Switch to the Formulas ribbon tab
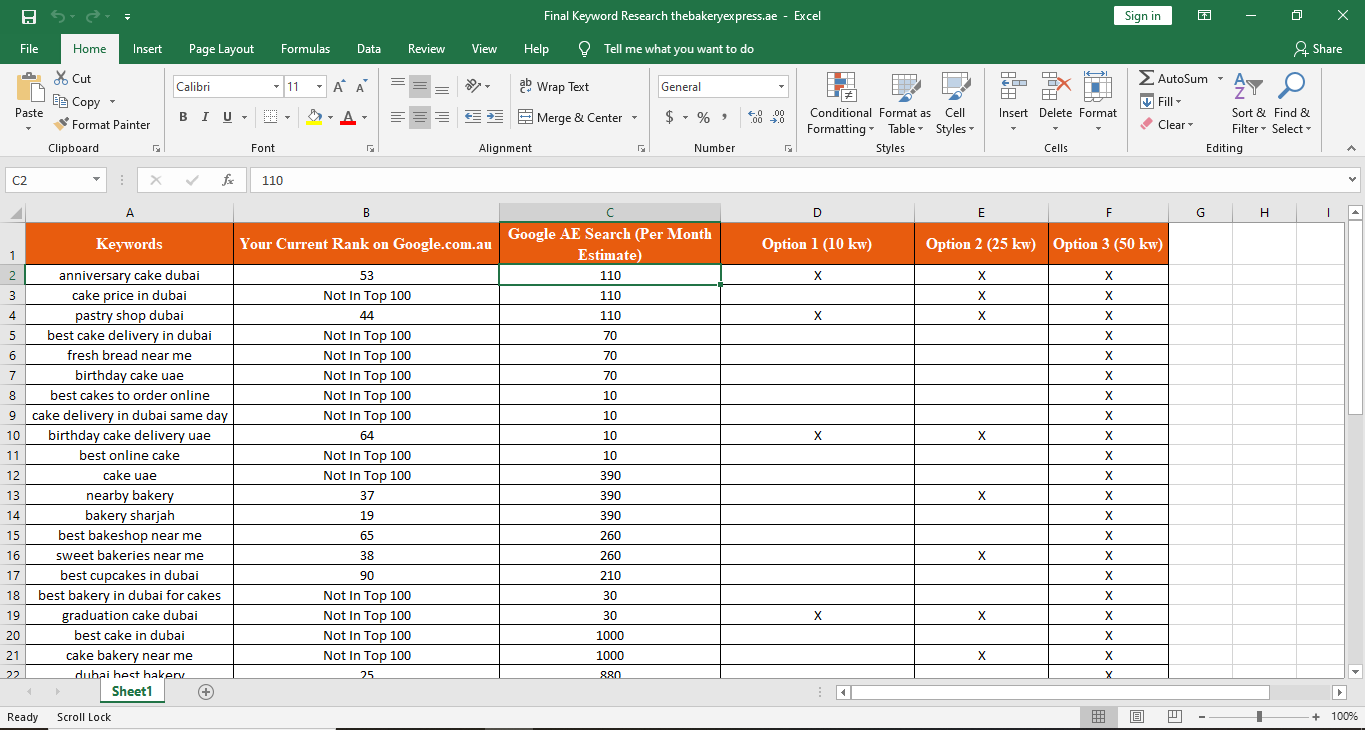The height and width of the screenshot is (730, 1365). (305, 48)
